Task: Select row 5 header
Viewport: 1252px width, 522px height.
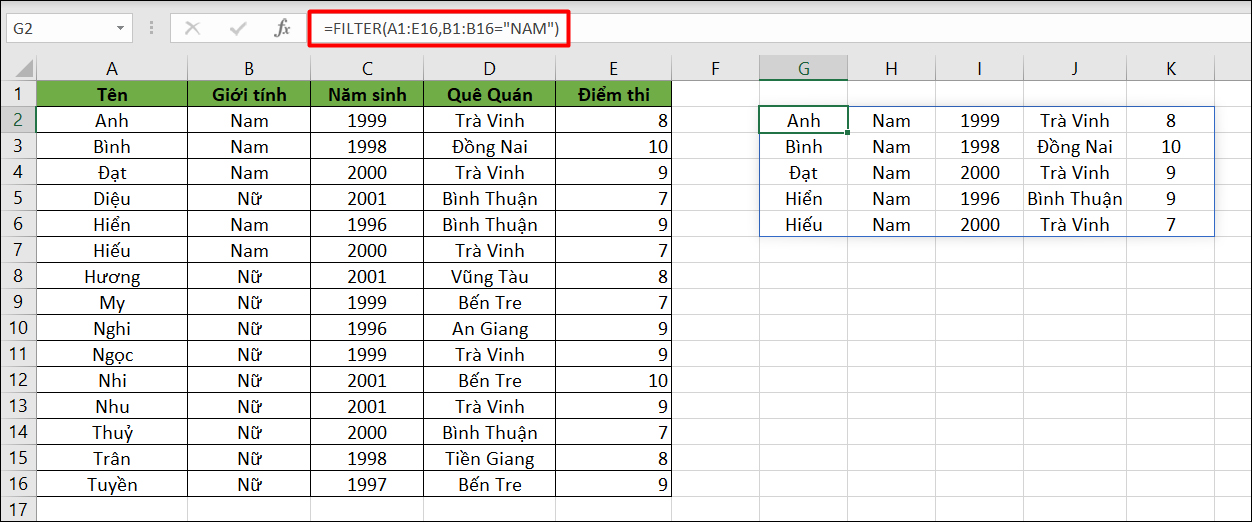Action: (x=19, y=198)
